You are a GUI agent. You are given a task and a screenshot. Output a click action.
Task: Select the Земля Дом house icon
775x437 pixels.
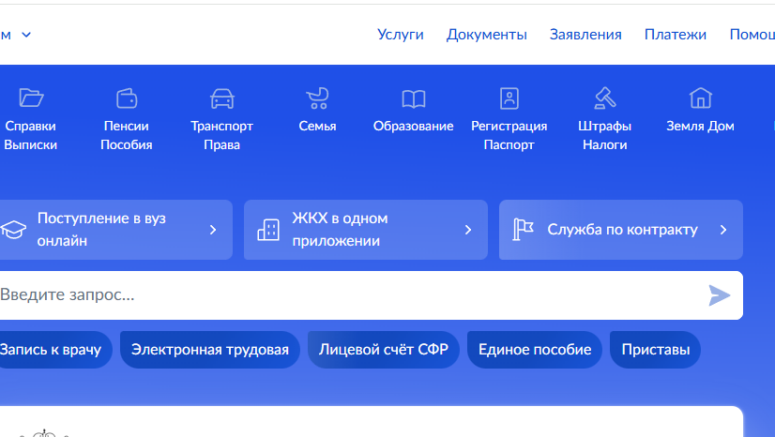point(700,98)
